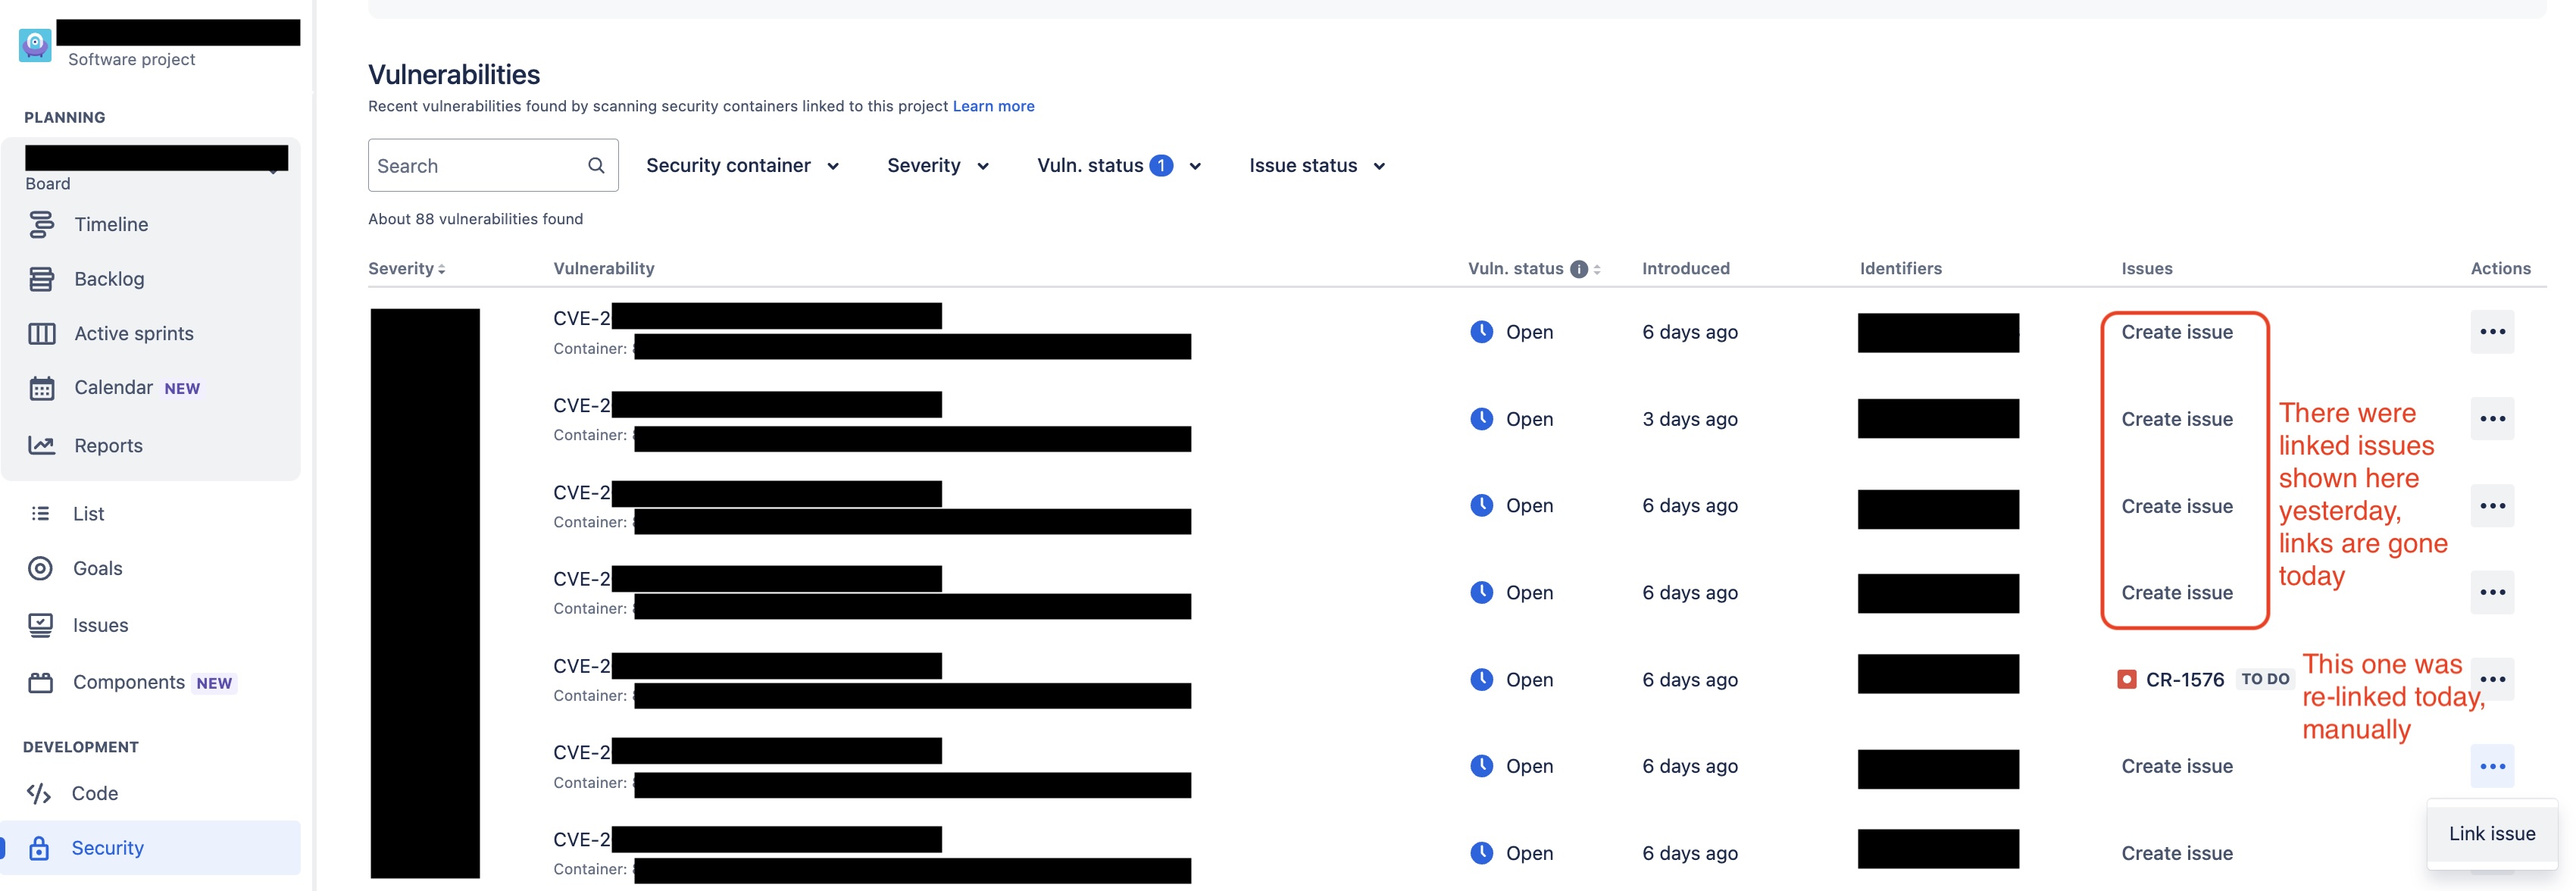This screenshot has height=891, width=2576.
Task: Open actions menu for CR-1576 row
Action: 2492,679
